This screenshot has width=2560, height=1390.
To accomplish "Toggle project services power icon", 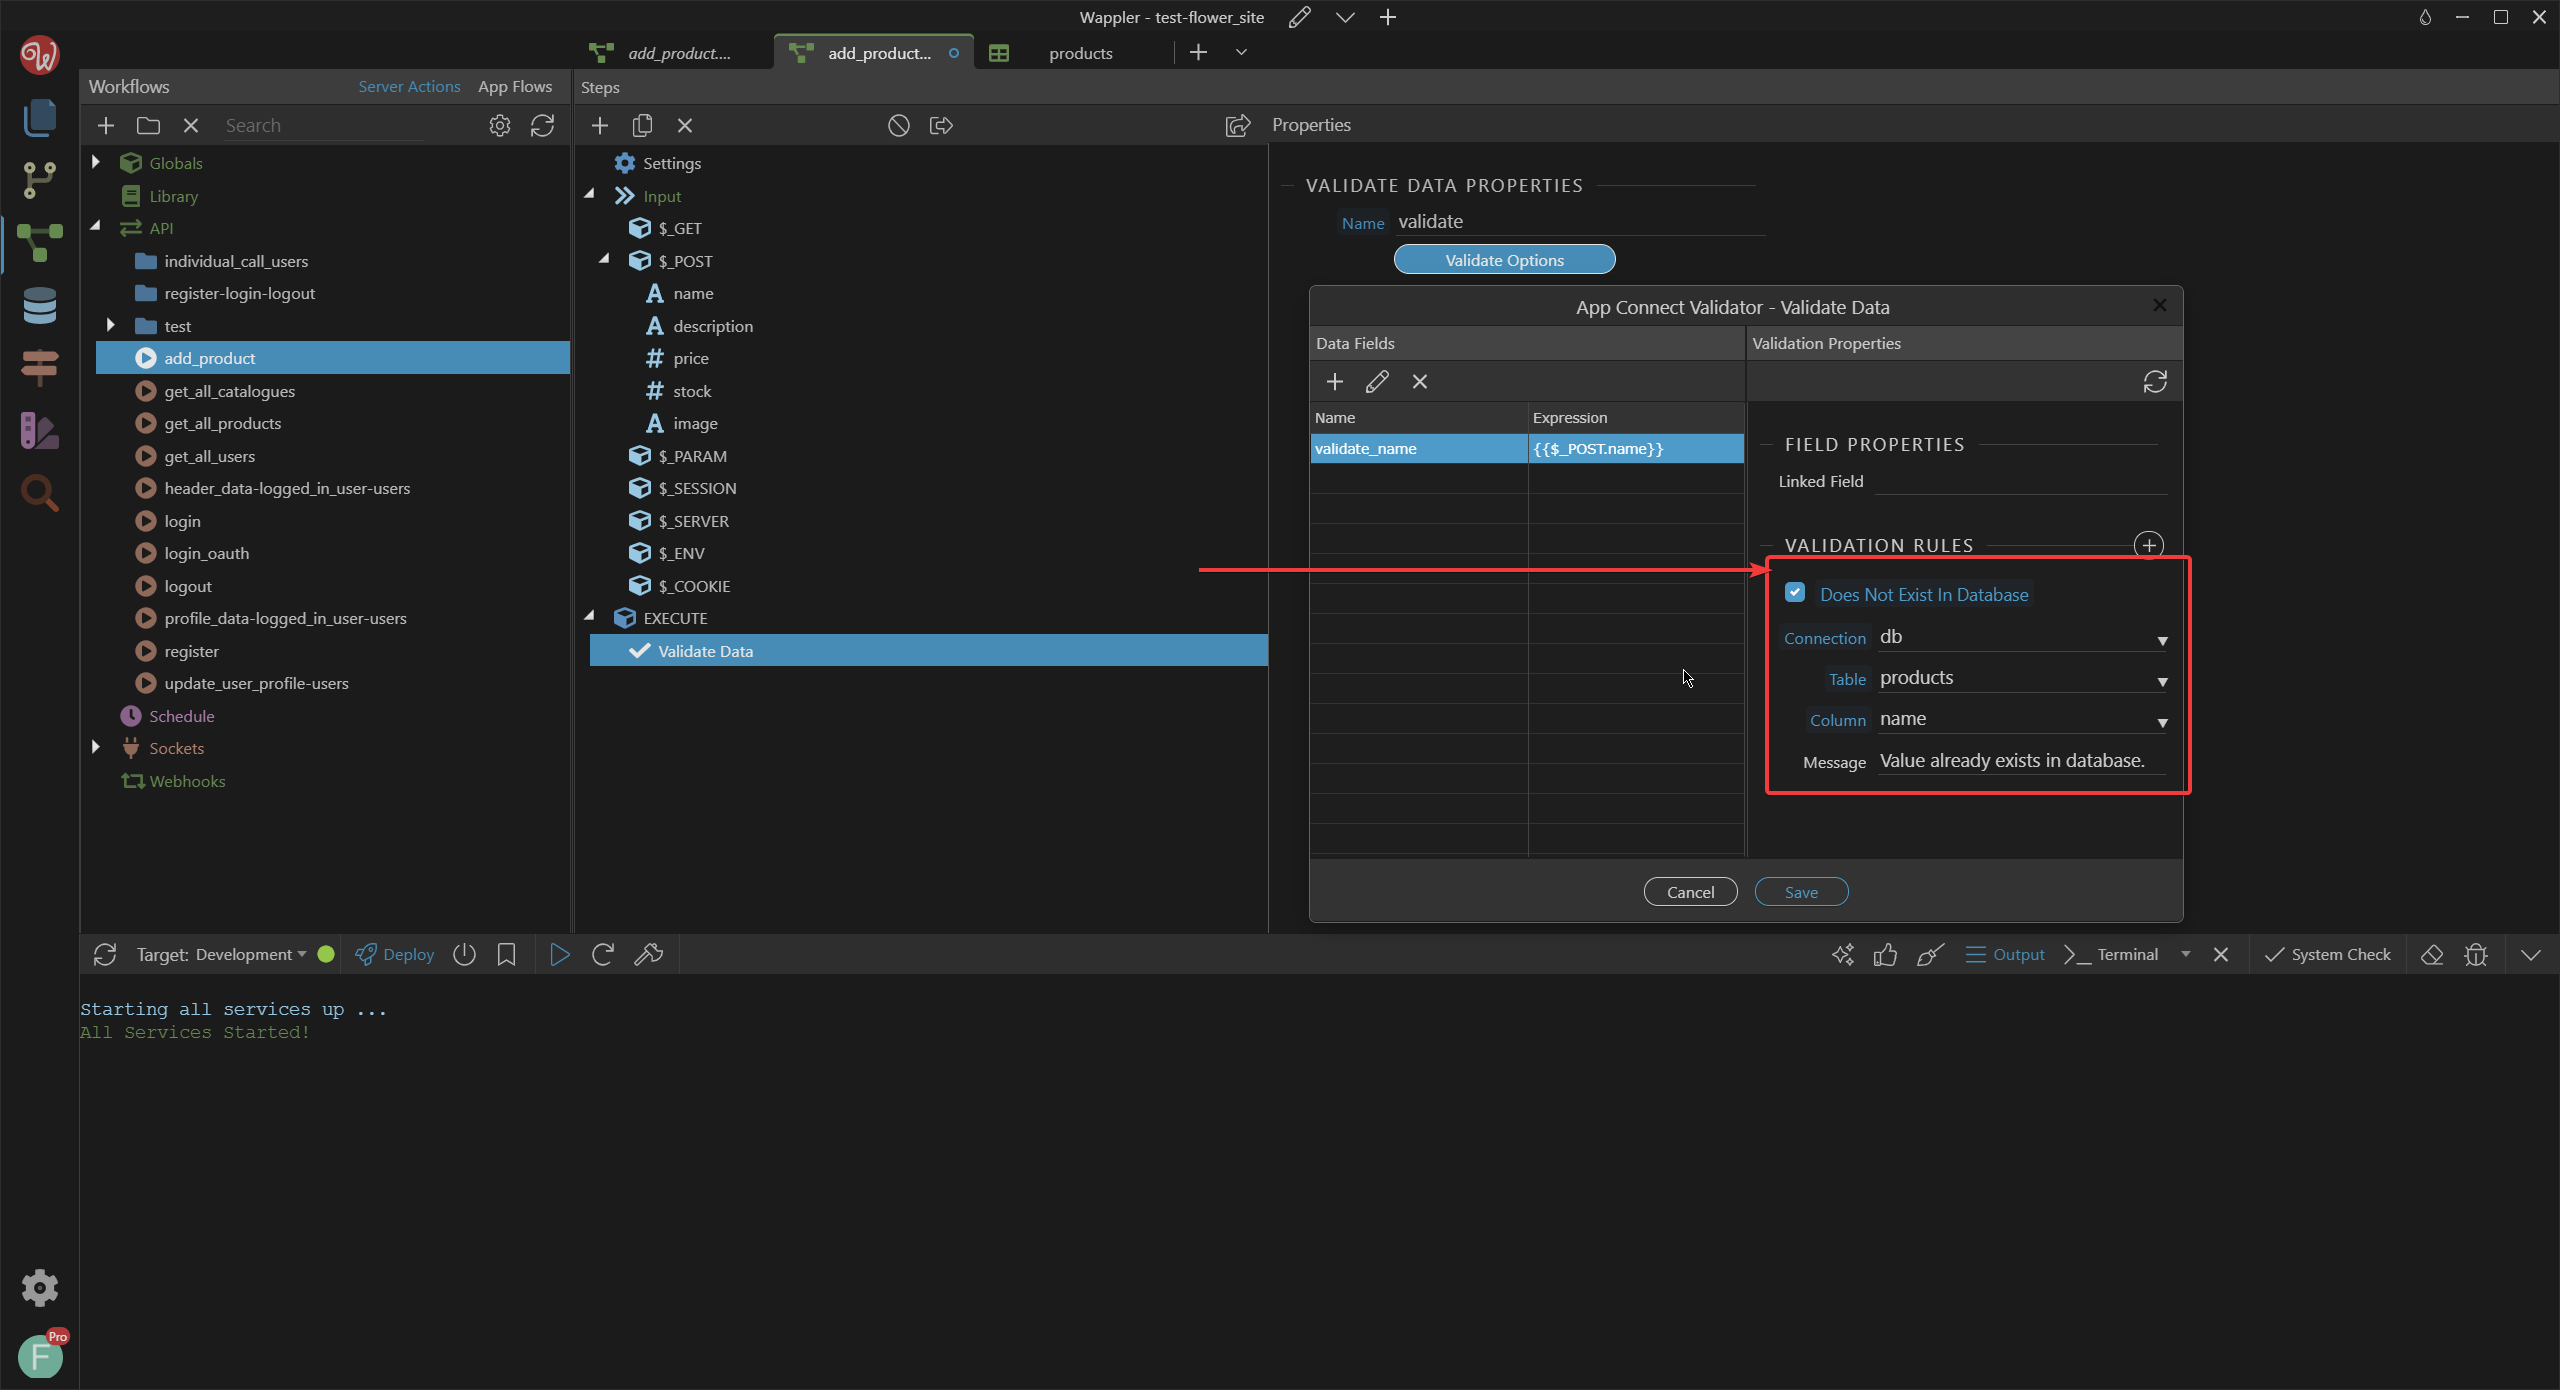I will pyautogui.click(x=464, y=954).
